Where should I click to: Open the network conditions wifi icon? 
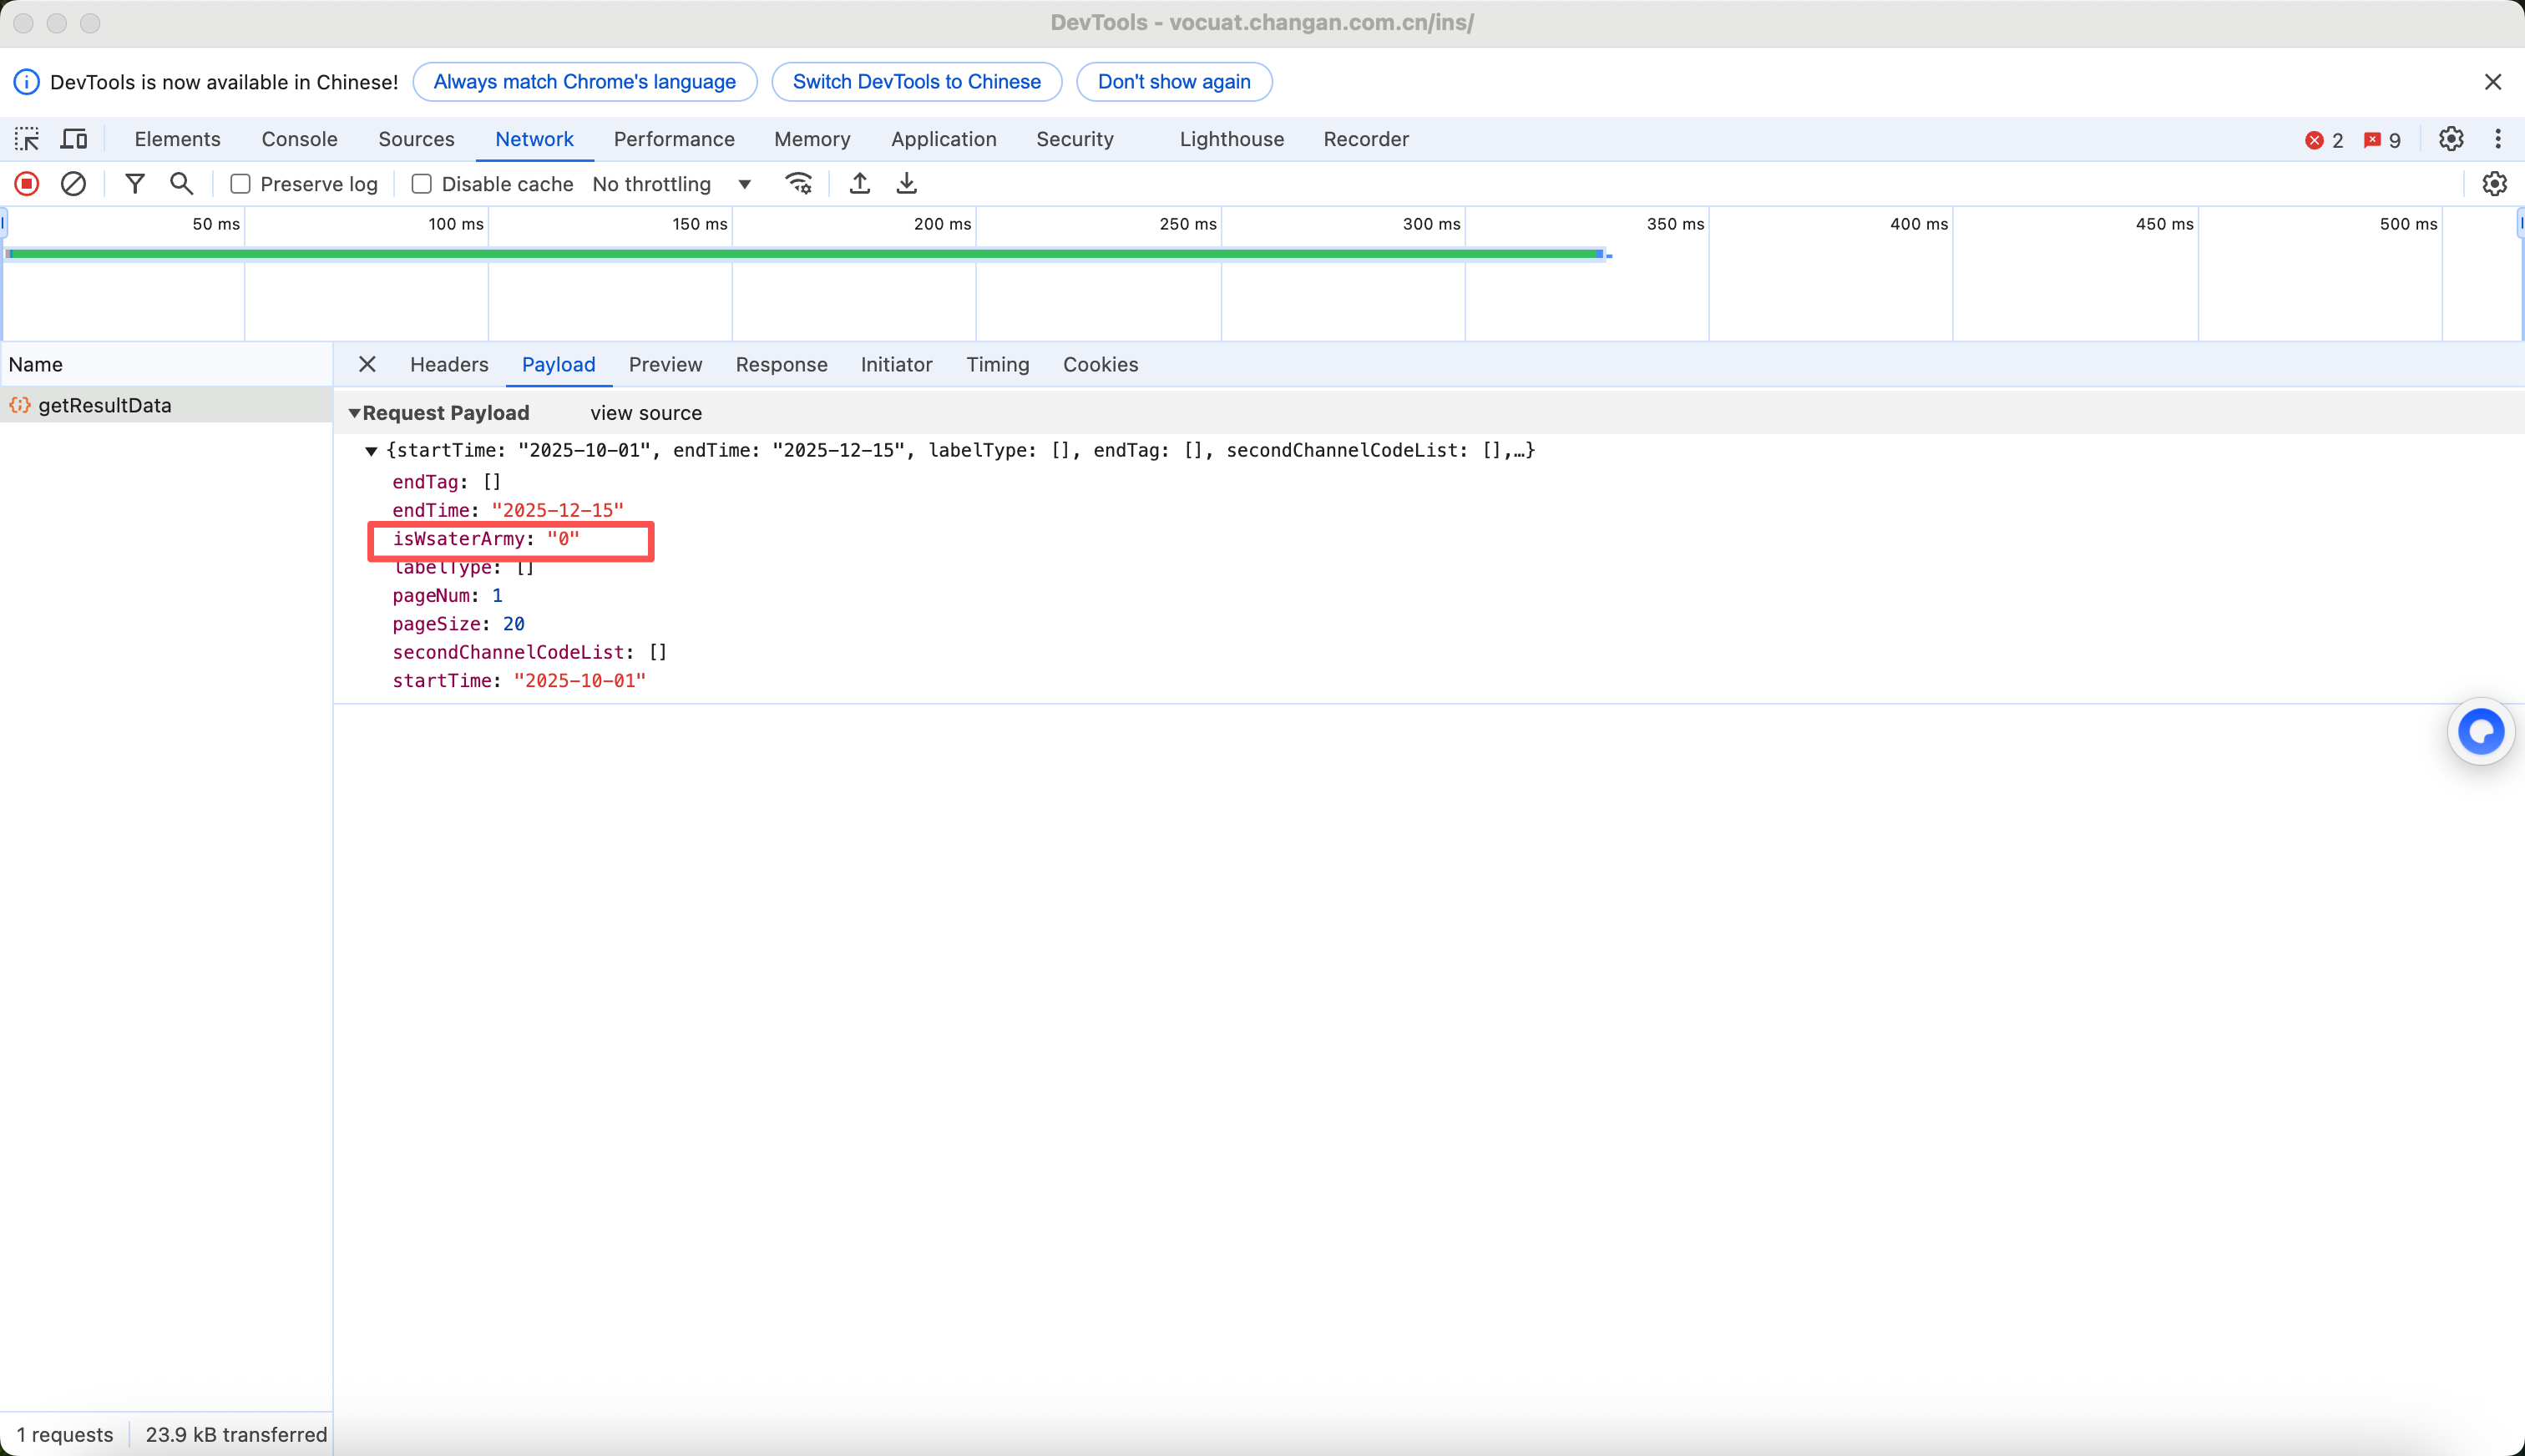798,184
